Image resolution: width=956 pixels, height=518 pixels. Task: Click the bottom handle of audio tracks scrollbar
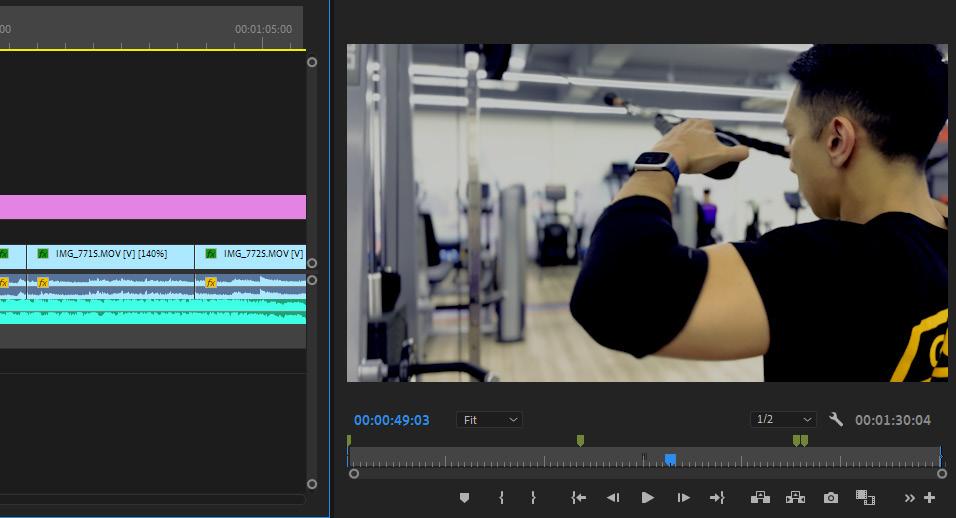(x=312, y=484)
